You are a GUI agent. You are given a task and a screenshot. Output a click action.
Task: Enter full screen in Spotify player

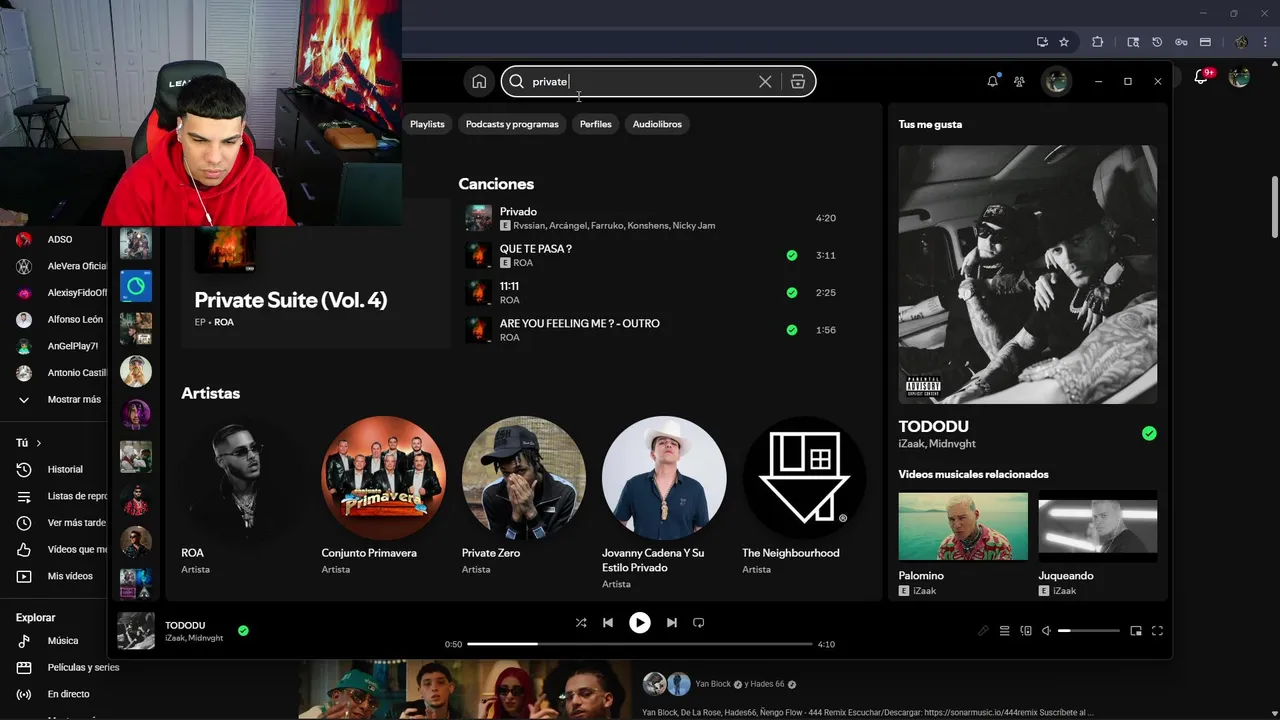pyautogui.click(x=1157, y=631)
